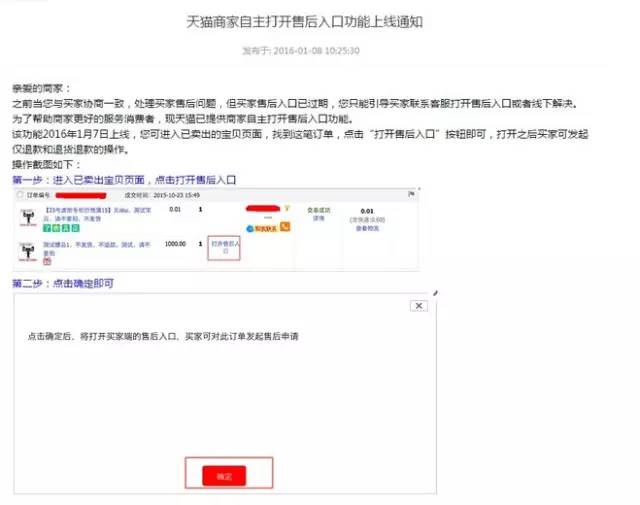Click the 成交时间 2015-10-23 15:49 text

click(x=162, y=195)
